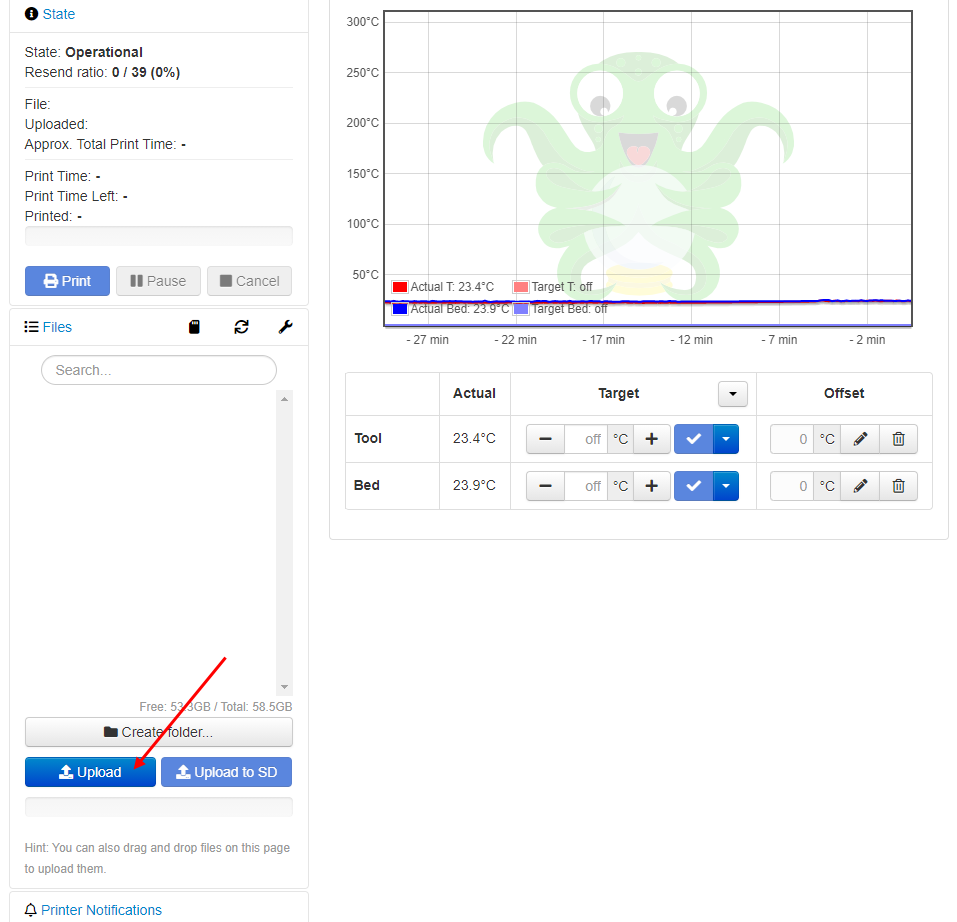This screenshot has height=922, width=957.
Task: Increase Tool target temperature with plus
Action: 652,439
